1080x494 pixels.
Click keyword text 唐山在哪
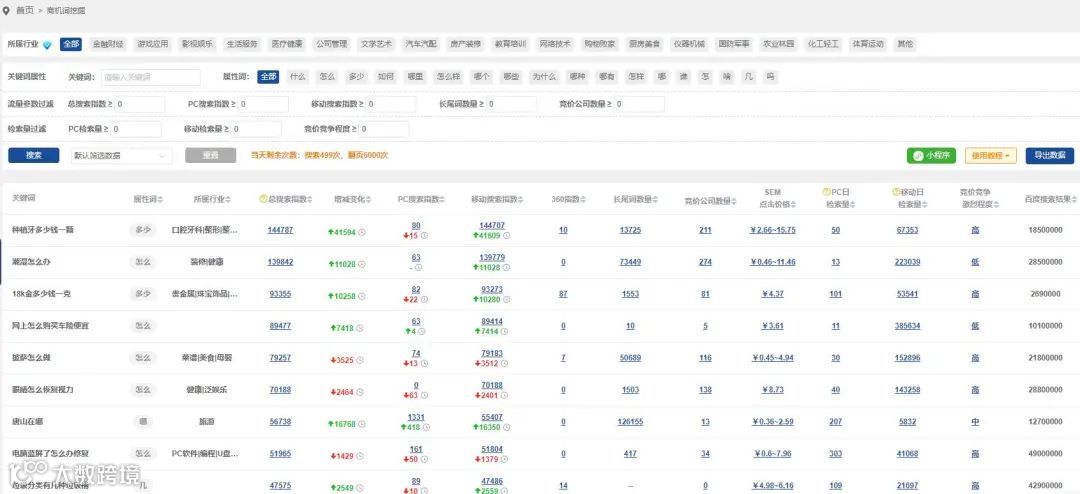click(x=28, y=422)
